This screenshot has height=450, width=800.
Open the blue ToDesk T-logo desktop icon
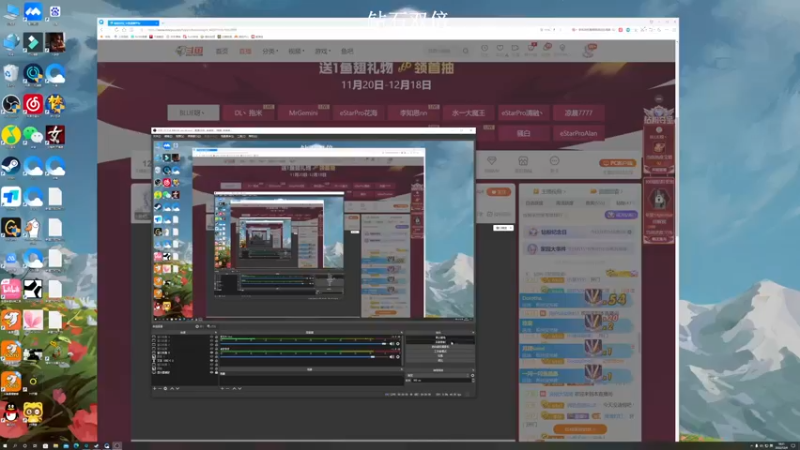click(11, 197)
